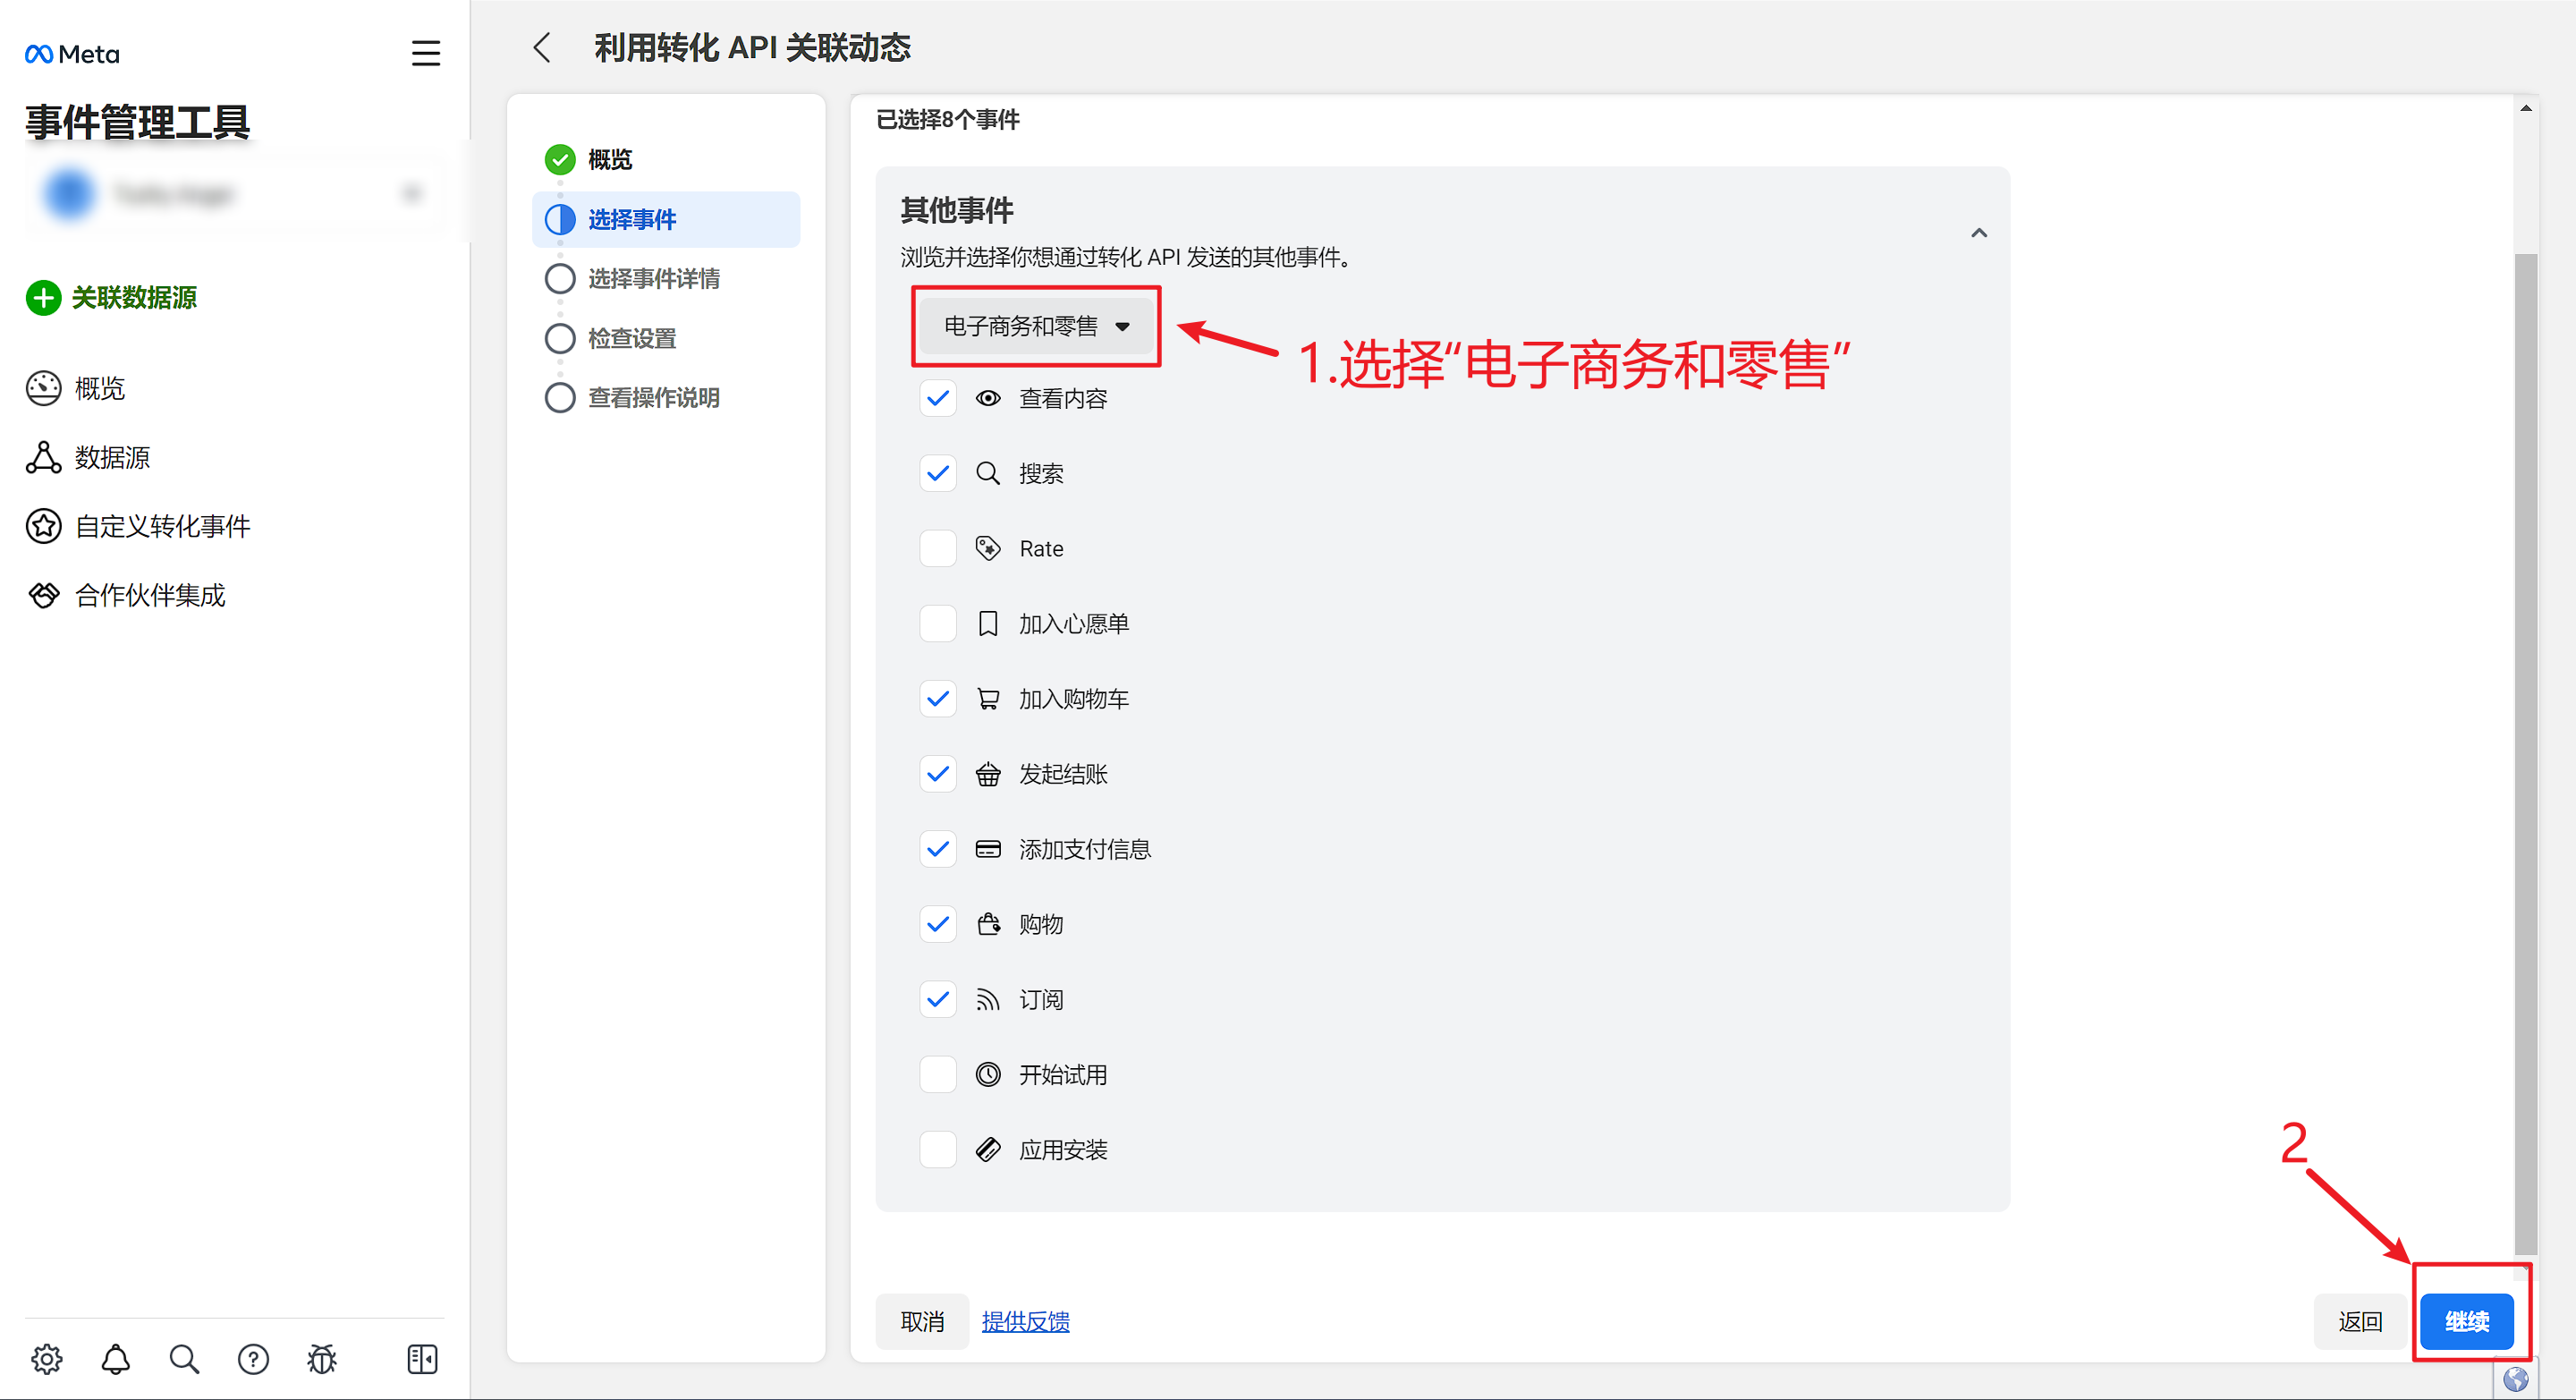Screen dimensions: 2576x1400
Task: Click the basket icon for 发起结账
Action: [x=988, y=774]
